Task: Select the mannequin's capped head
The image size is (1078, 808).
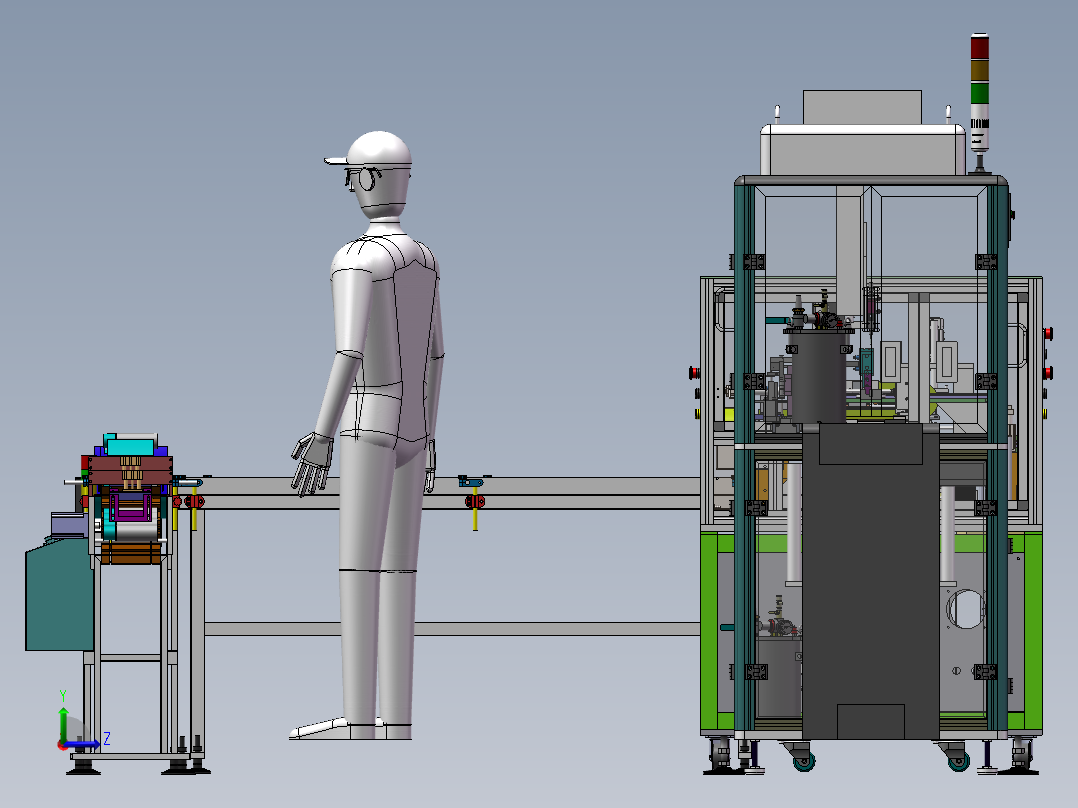Action: click(x=376, y=175)
